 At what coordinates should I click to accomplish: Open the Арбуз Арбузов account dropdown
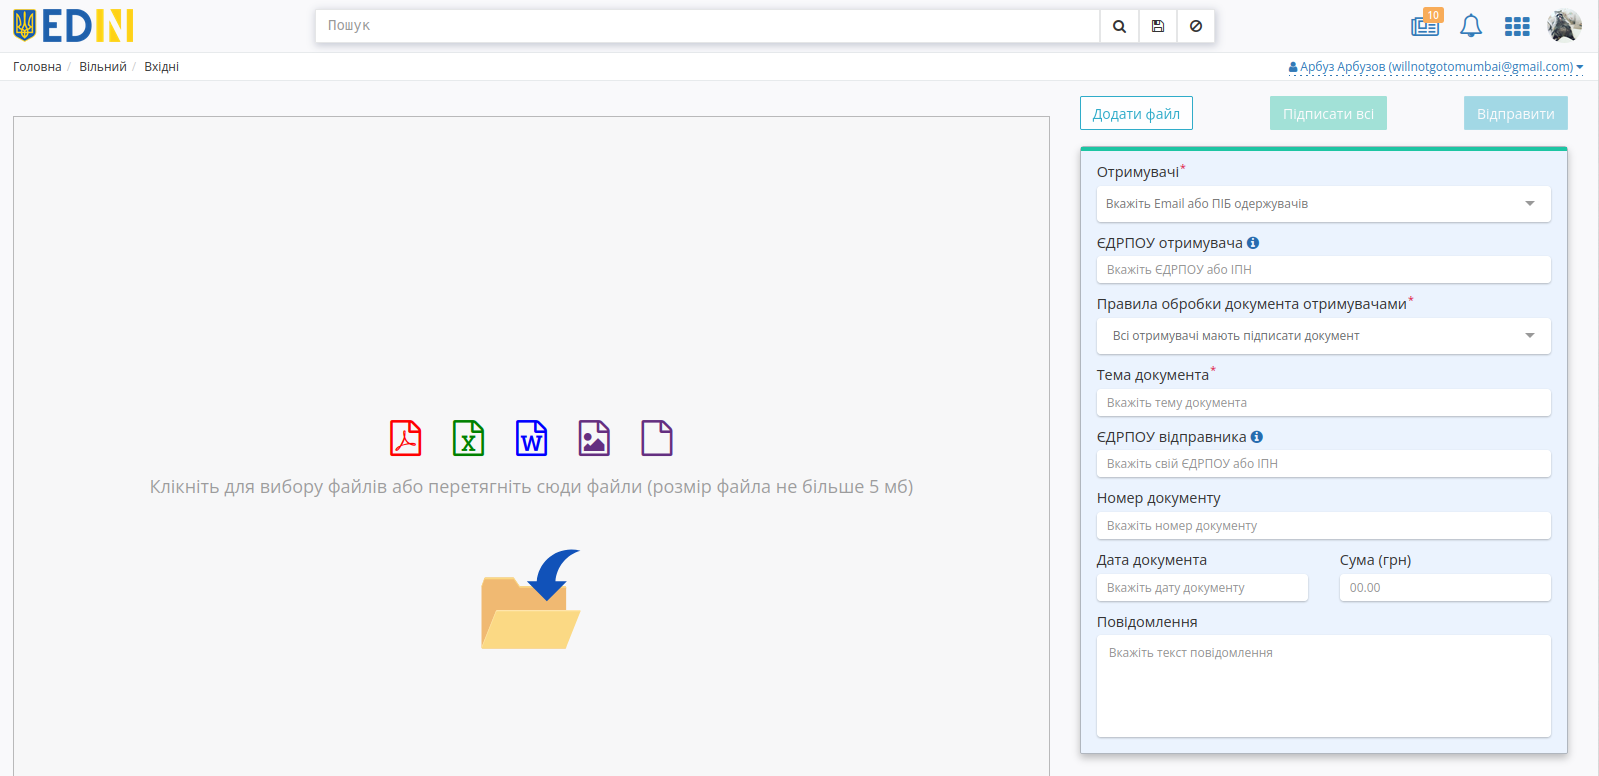(x=1436, y=67)
